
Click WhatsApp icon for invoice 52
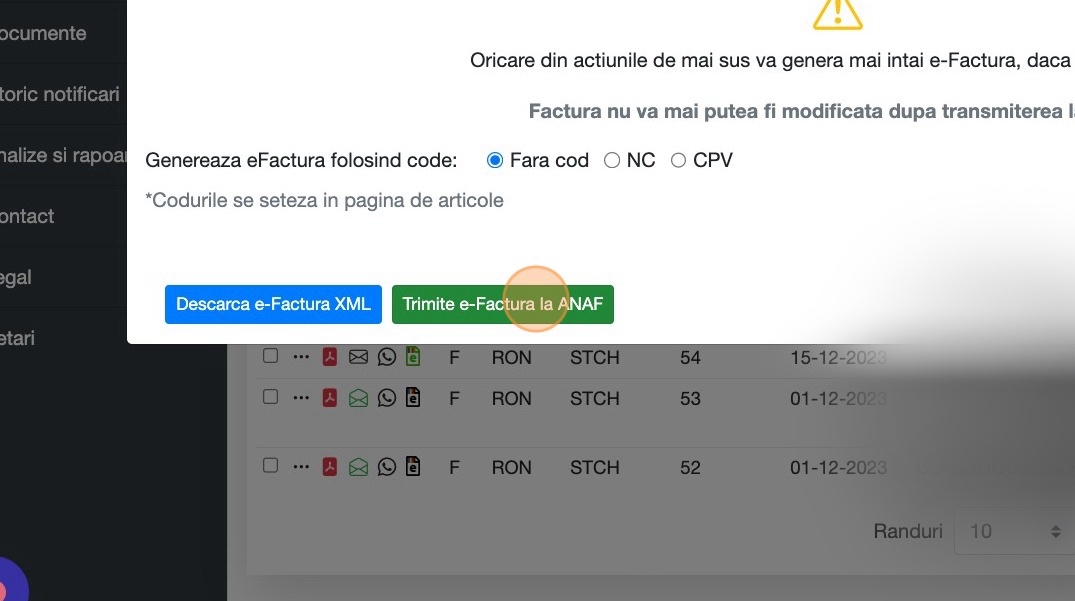tap(387, 467)
